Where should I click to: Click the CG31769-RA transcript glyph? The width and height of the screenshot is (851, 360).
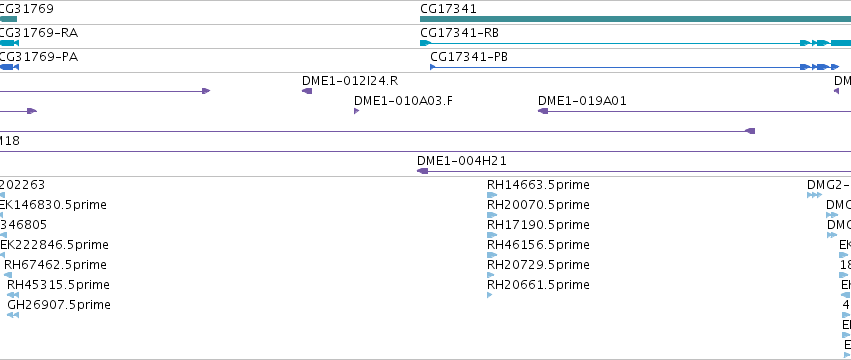(x=9, y=43)
